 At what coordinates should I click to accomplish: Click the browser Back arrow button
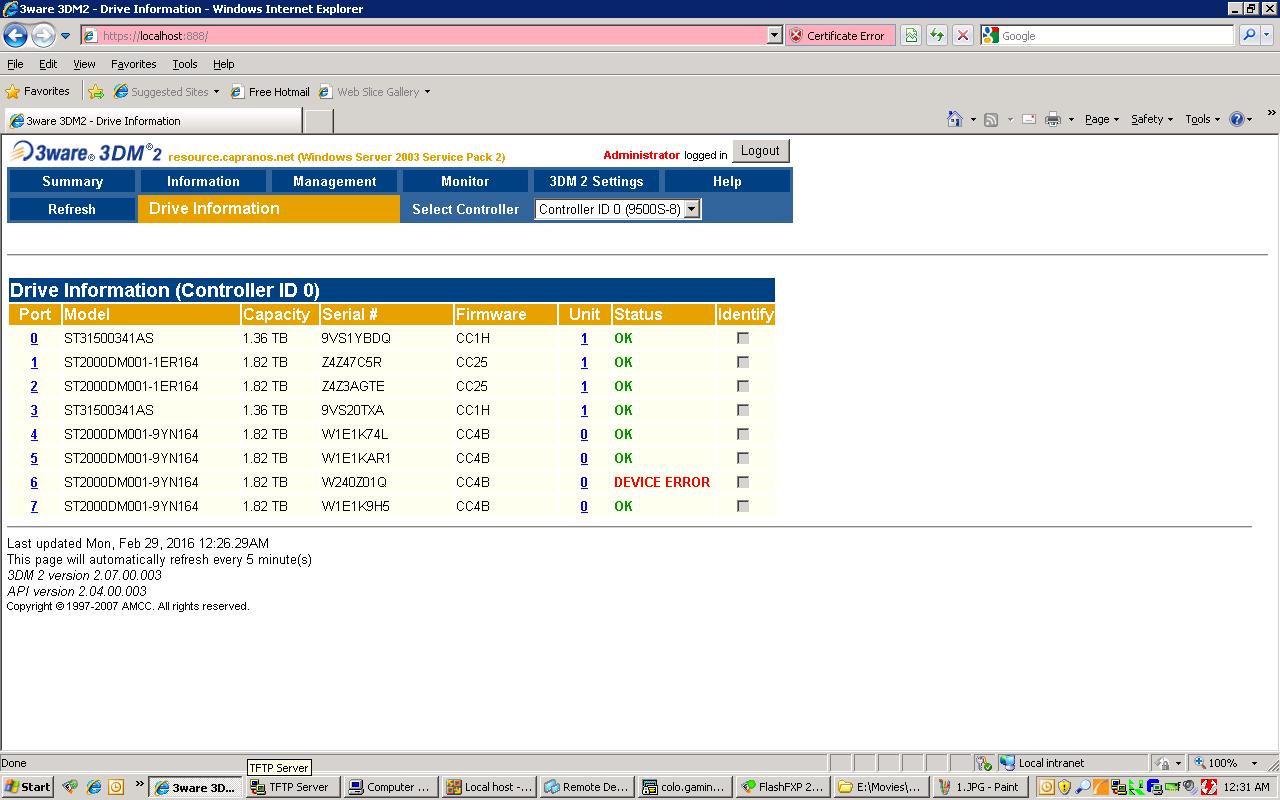click(15, 36)
